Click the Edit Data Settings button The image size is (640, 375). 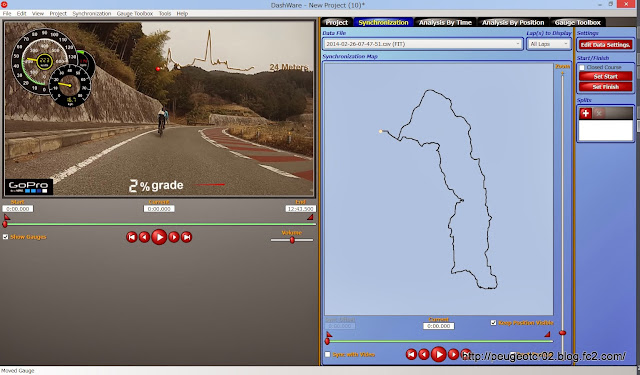tap(605, 44)
